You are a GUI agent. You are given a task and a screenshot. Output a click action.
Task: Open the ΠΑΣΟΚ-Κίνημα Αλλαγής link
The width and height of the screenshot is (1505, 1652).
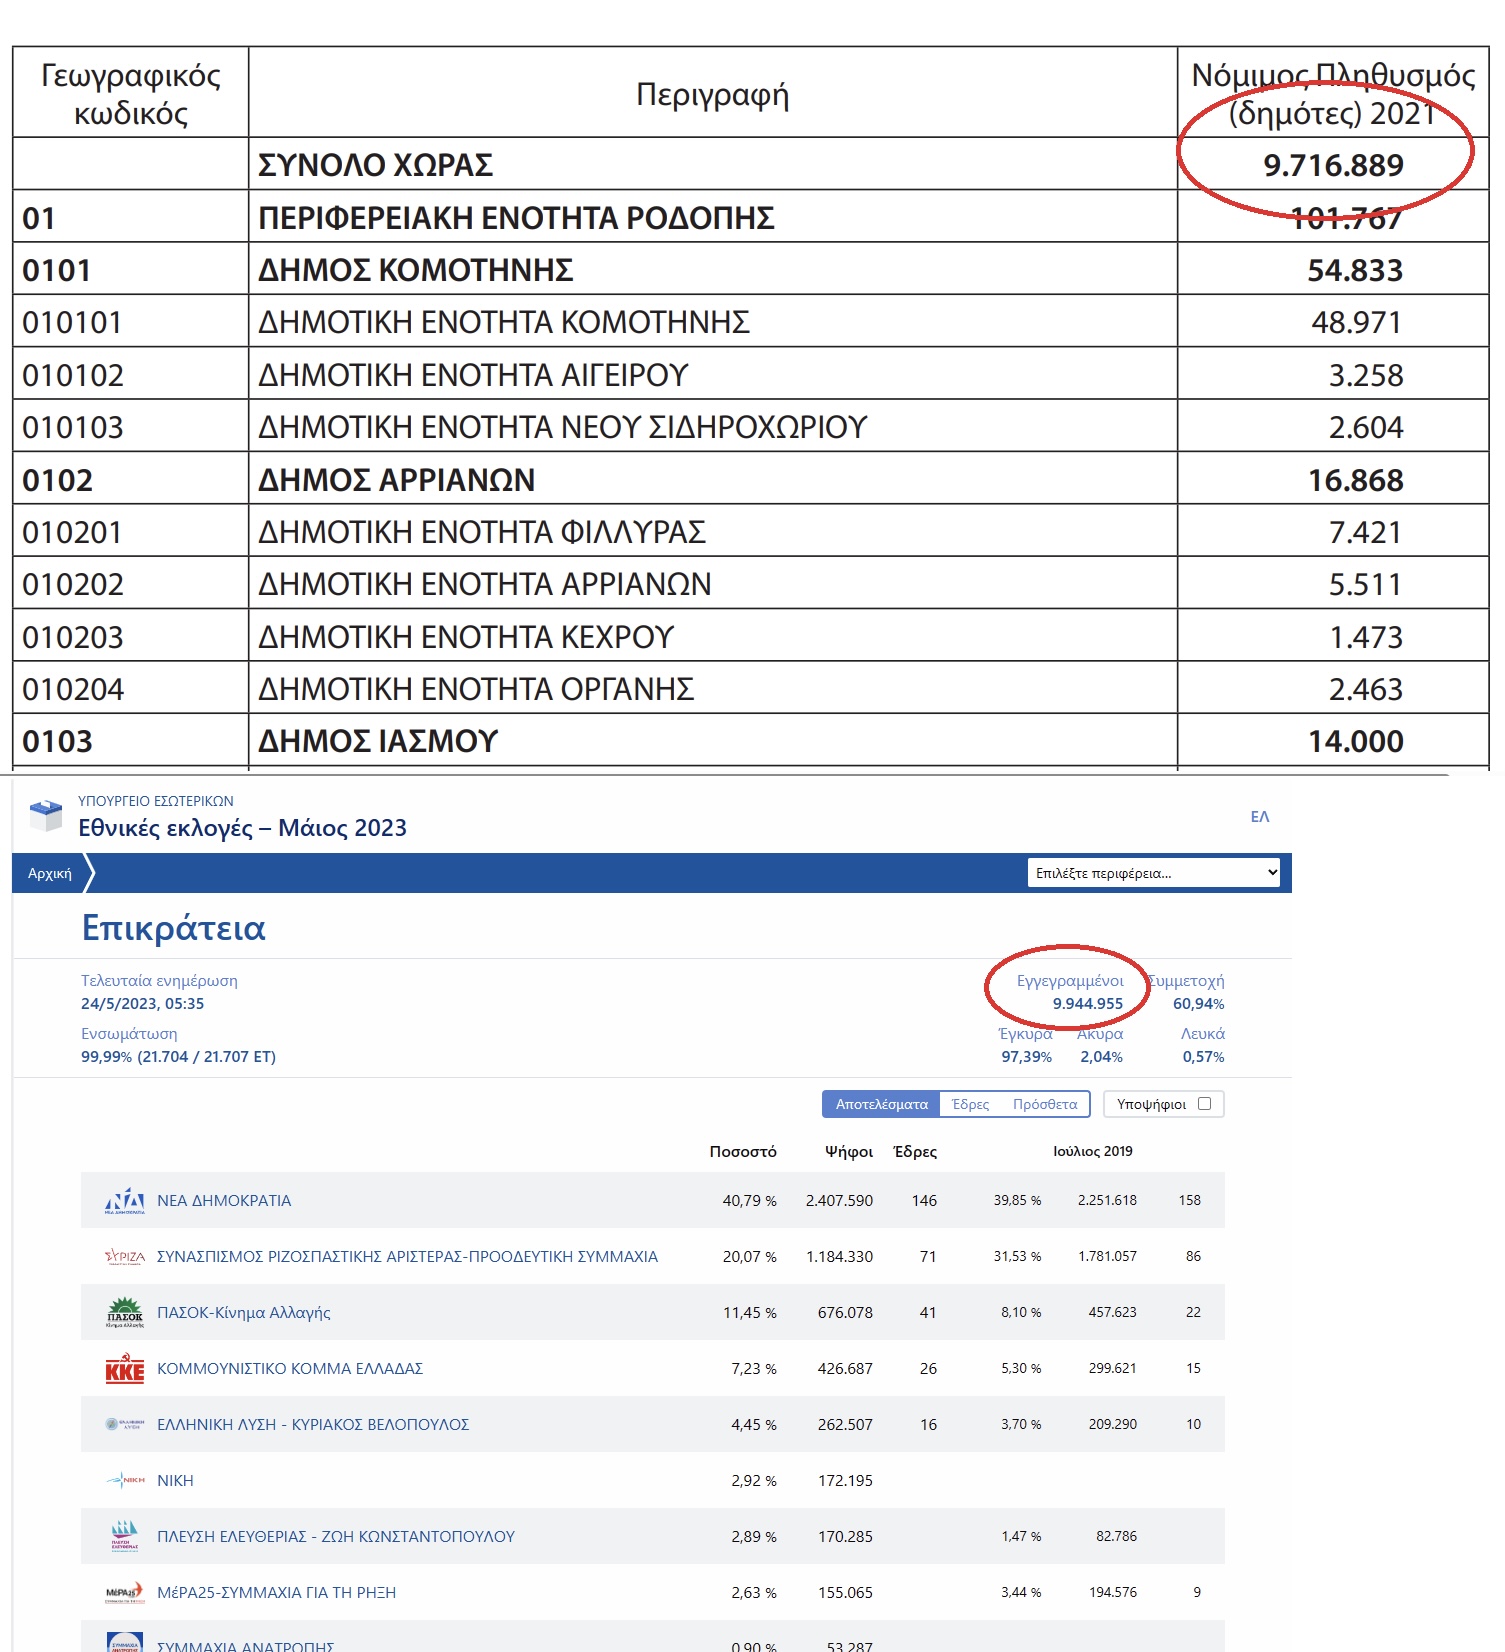click(244, 1312)
